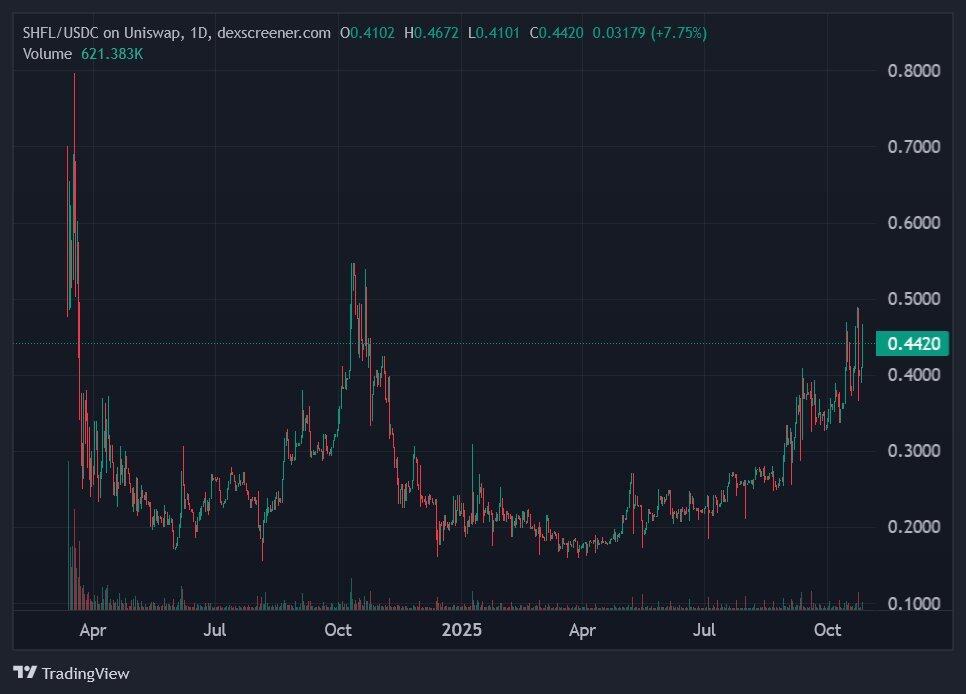
Task: Click the 0.8000 price axis label
Action: [913, 71]
